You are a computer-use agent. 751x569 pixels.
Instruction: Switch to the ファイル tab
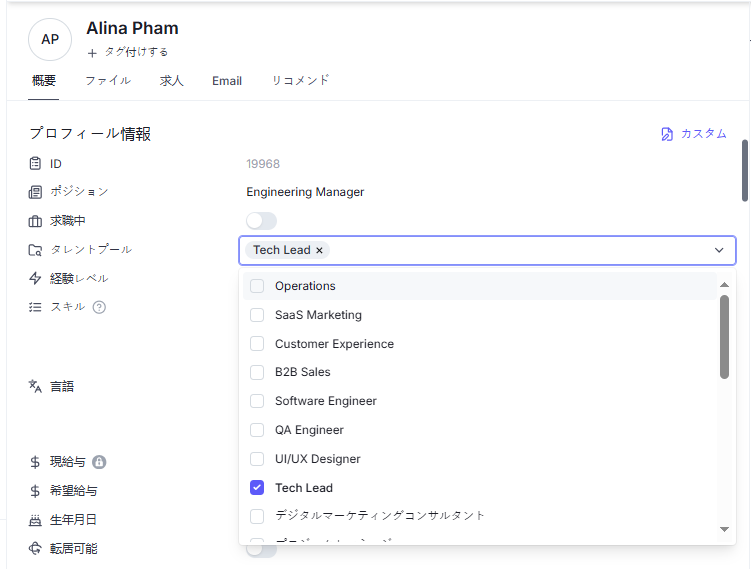(108, 81)
